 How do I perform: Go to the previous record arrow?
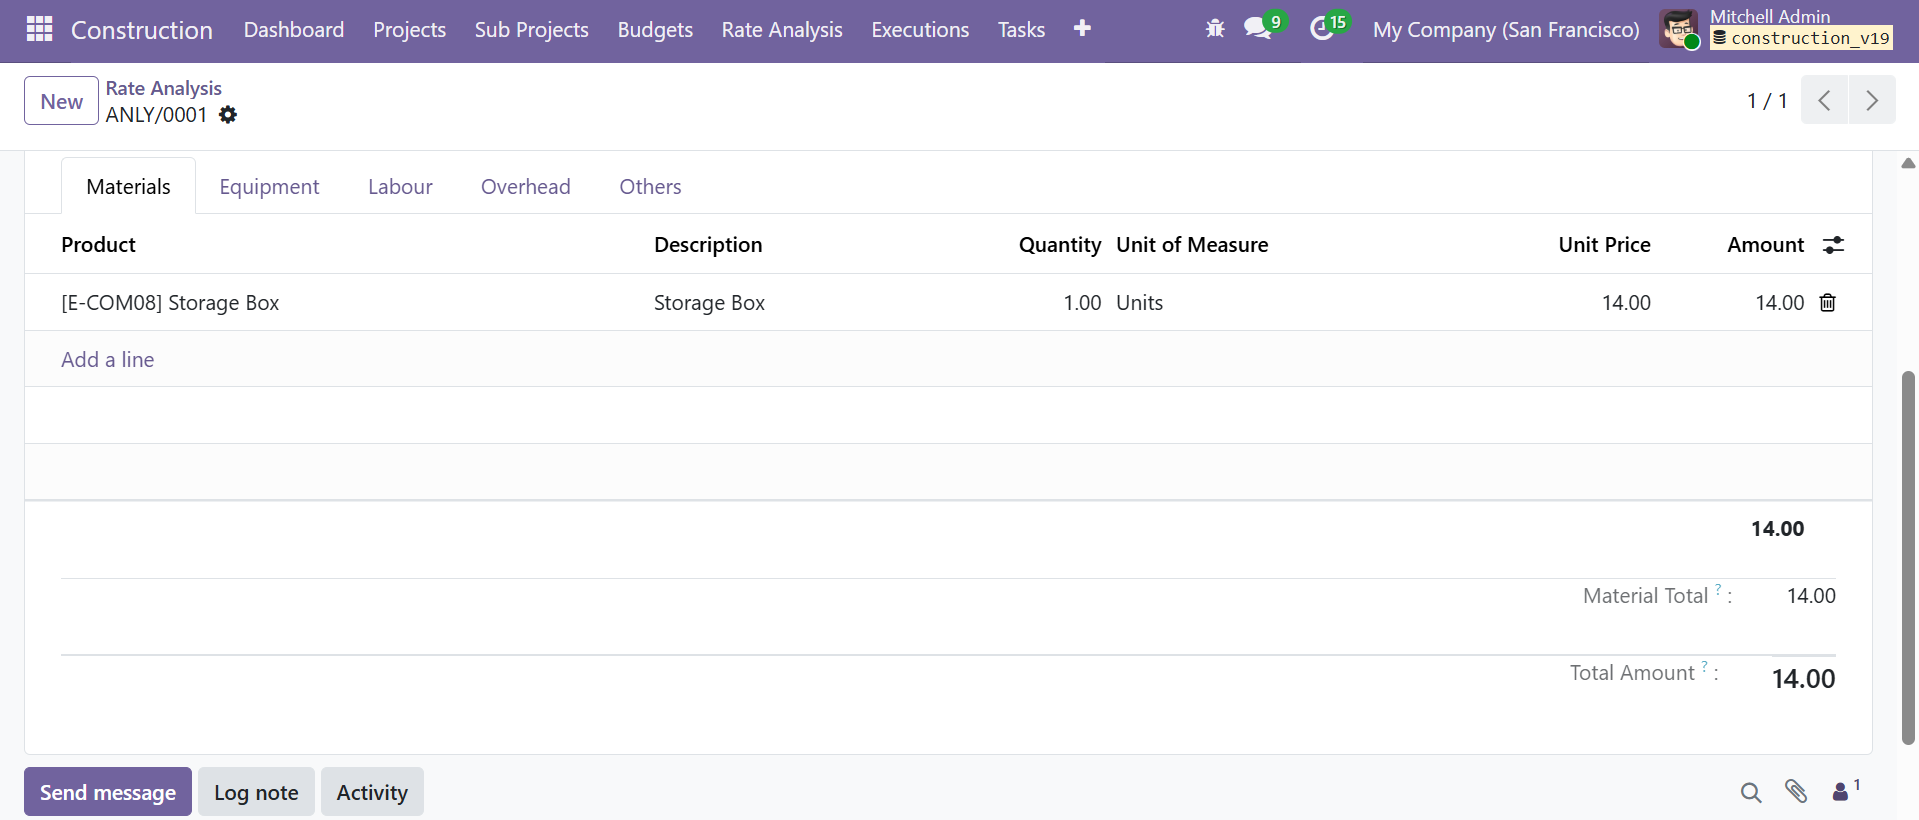1824,100
